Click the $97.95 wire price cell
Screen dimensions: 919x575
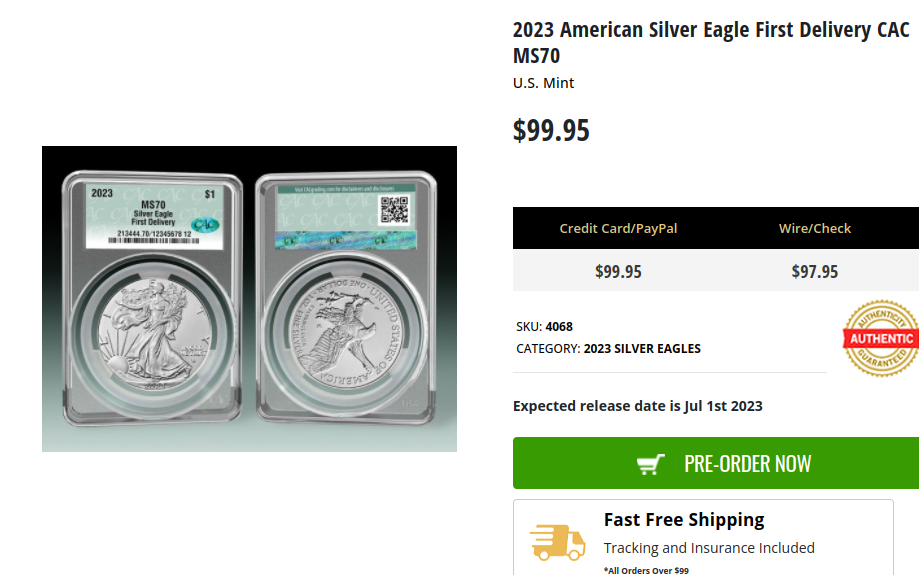(x=815, y=271)
